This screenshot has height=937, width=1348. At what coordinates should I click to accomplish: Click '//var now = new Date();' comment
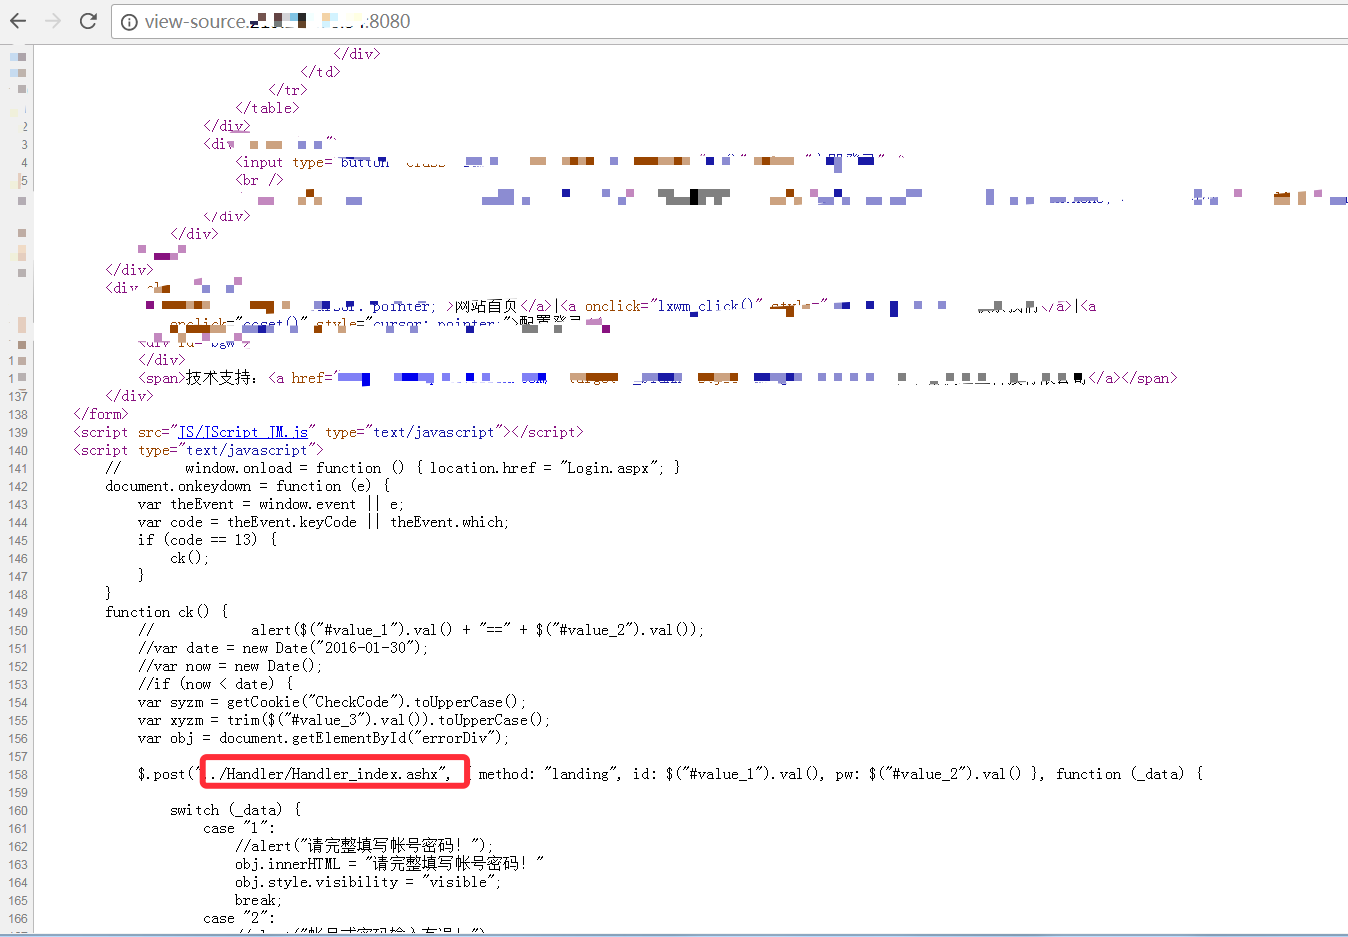230,666
